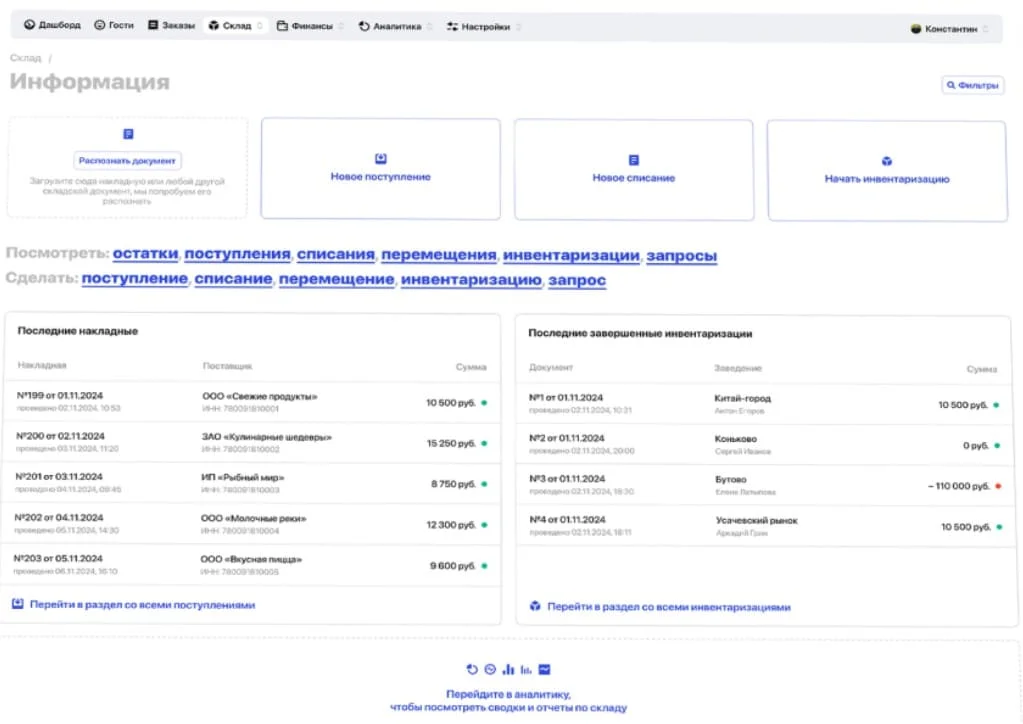Open inventory №3 от 01.11.2024
The image size is (1023, 724).
coord(567,479)
